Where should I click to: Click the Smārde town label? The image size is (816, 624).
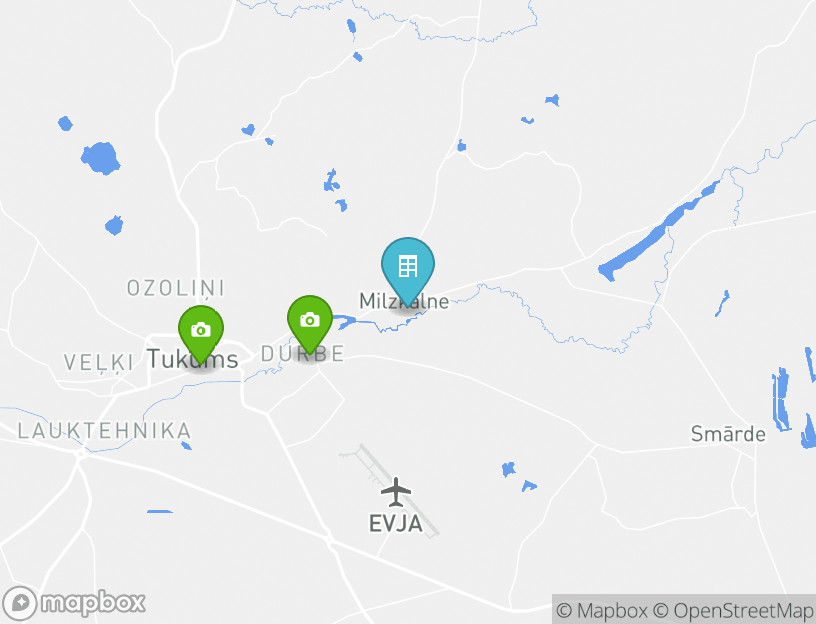coord(728,434)
